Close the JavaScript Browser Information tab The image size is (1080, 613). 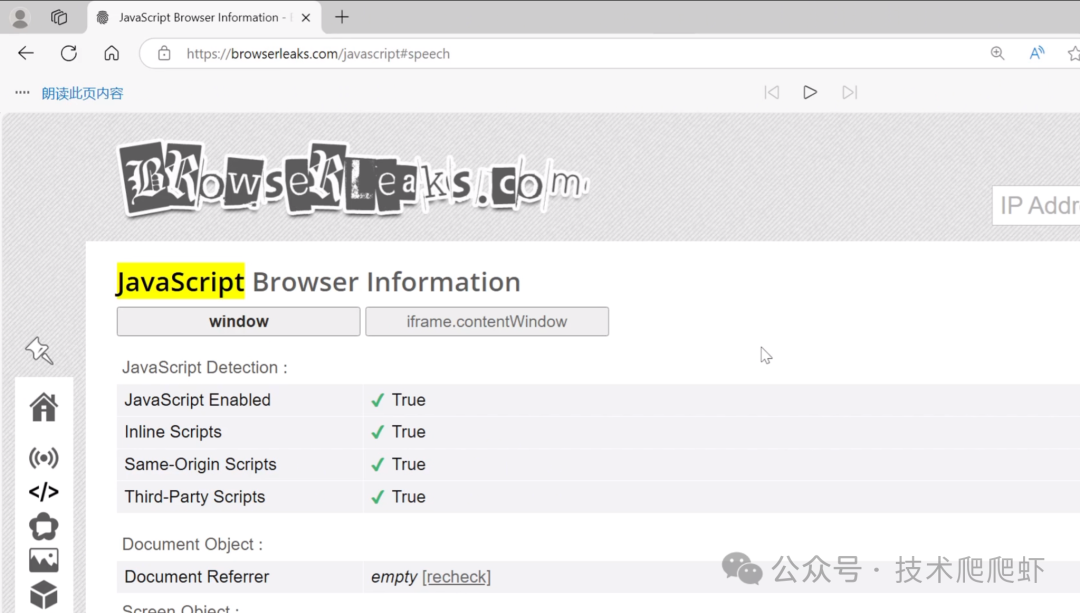coord(306,17)
